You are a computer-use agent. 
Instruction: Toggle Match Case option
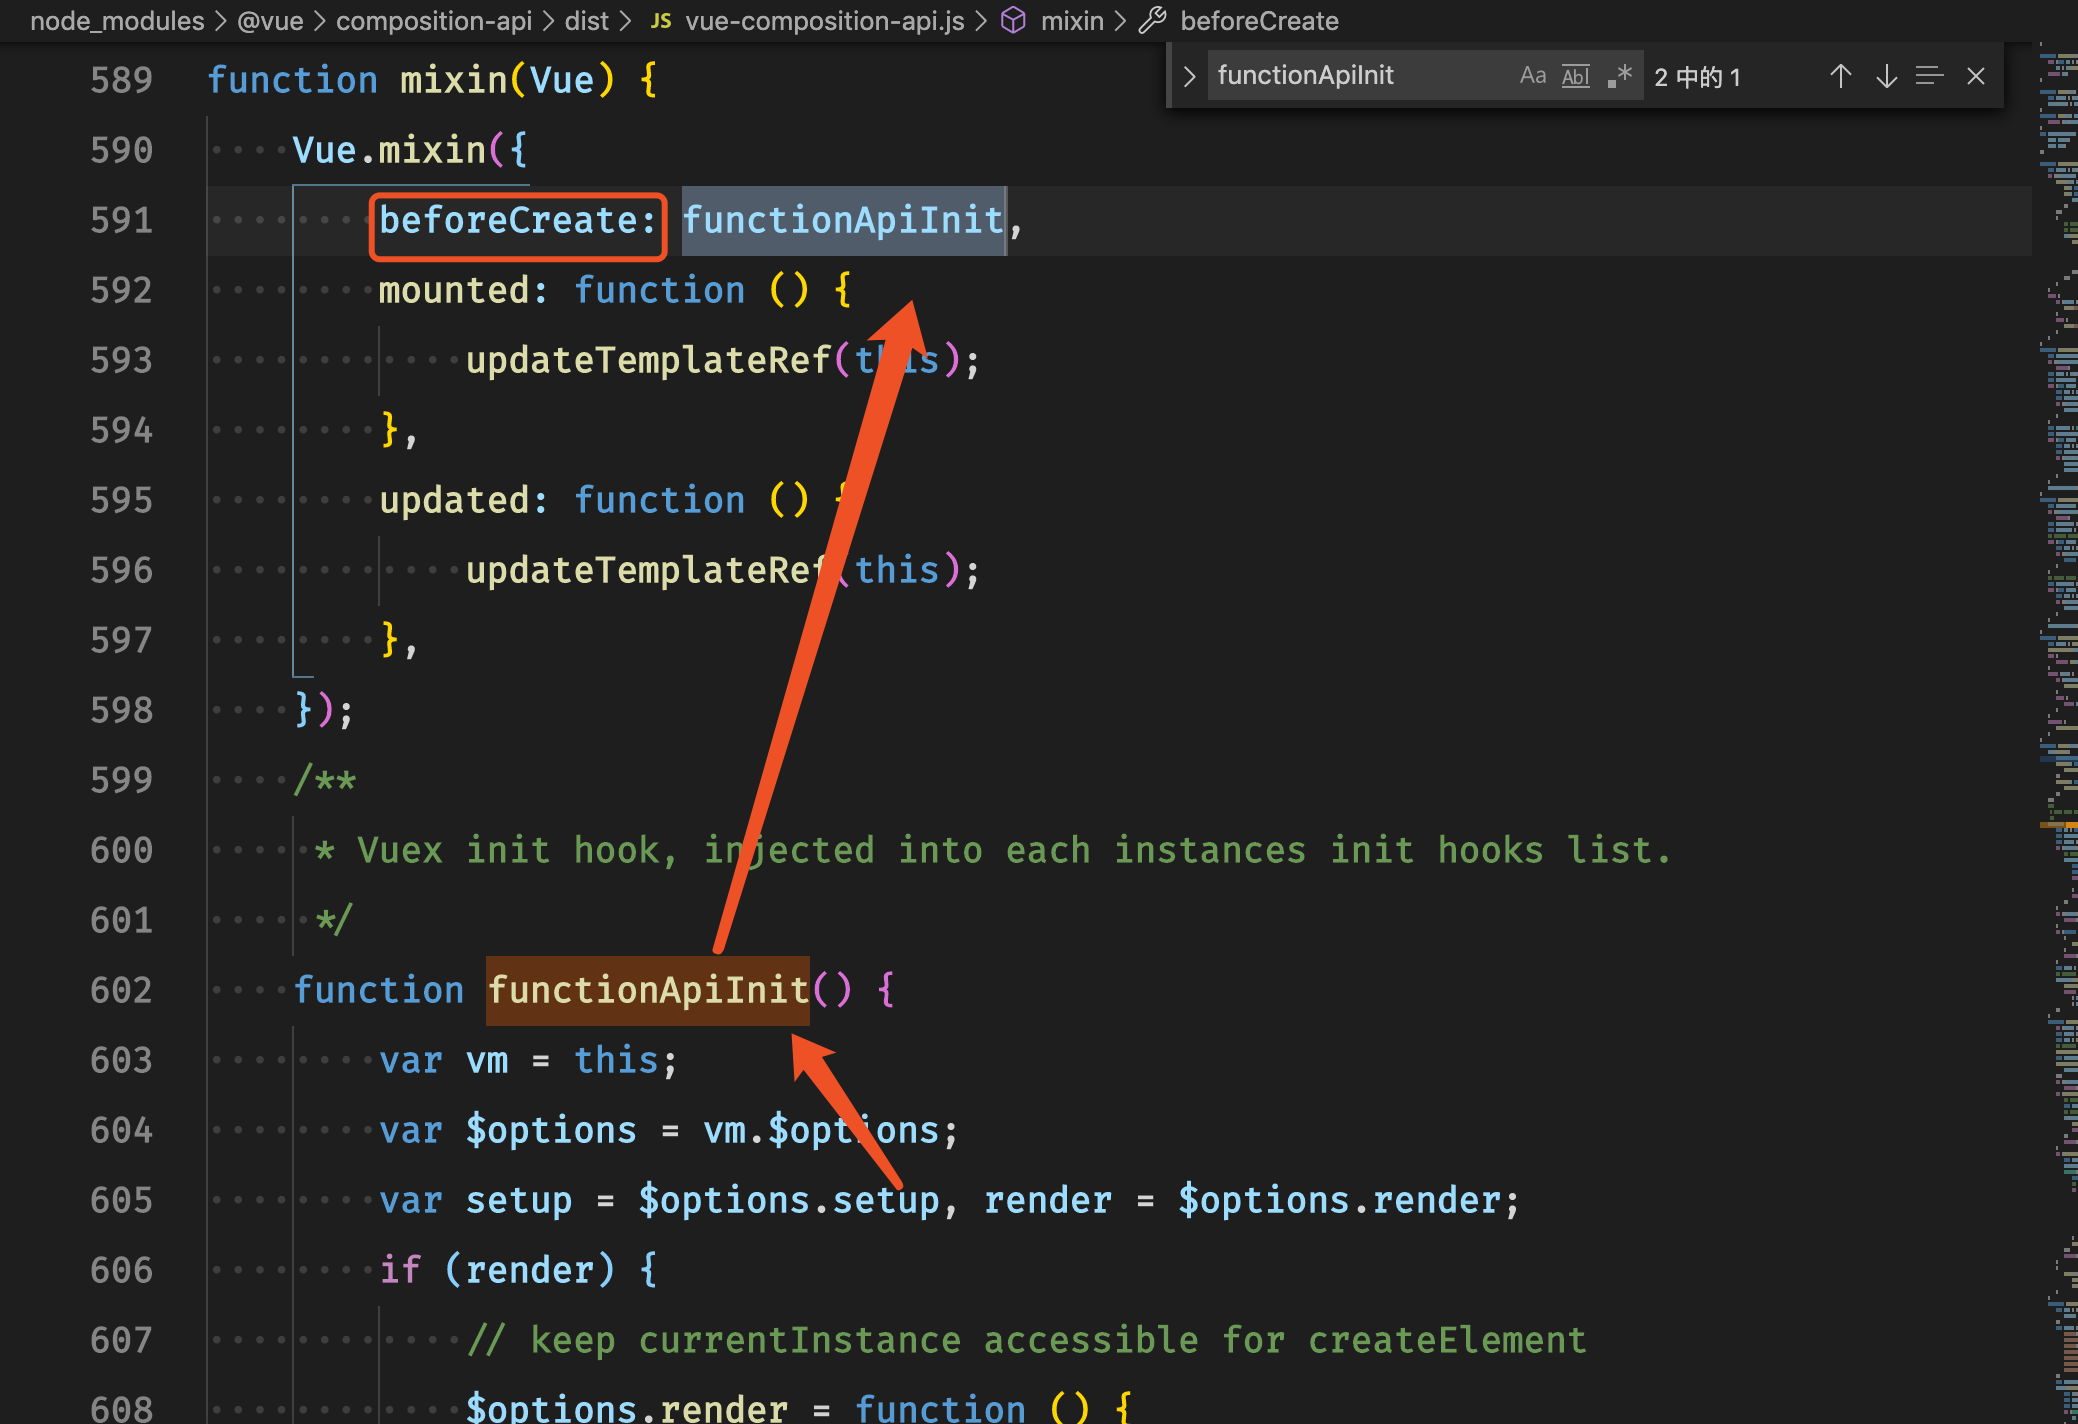[x=1532, y=76]
